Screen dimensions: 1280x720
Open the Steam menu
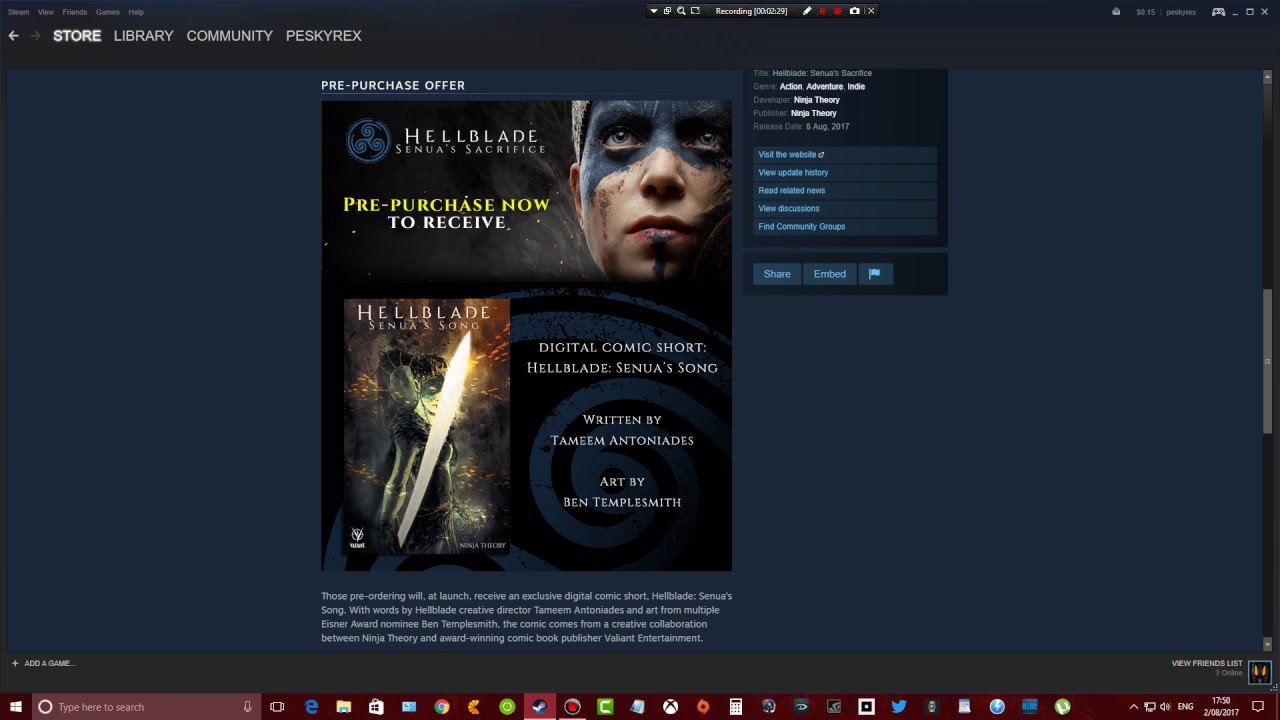[18, 12]
